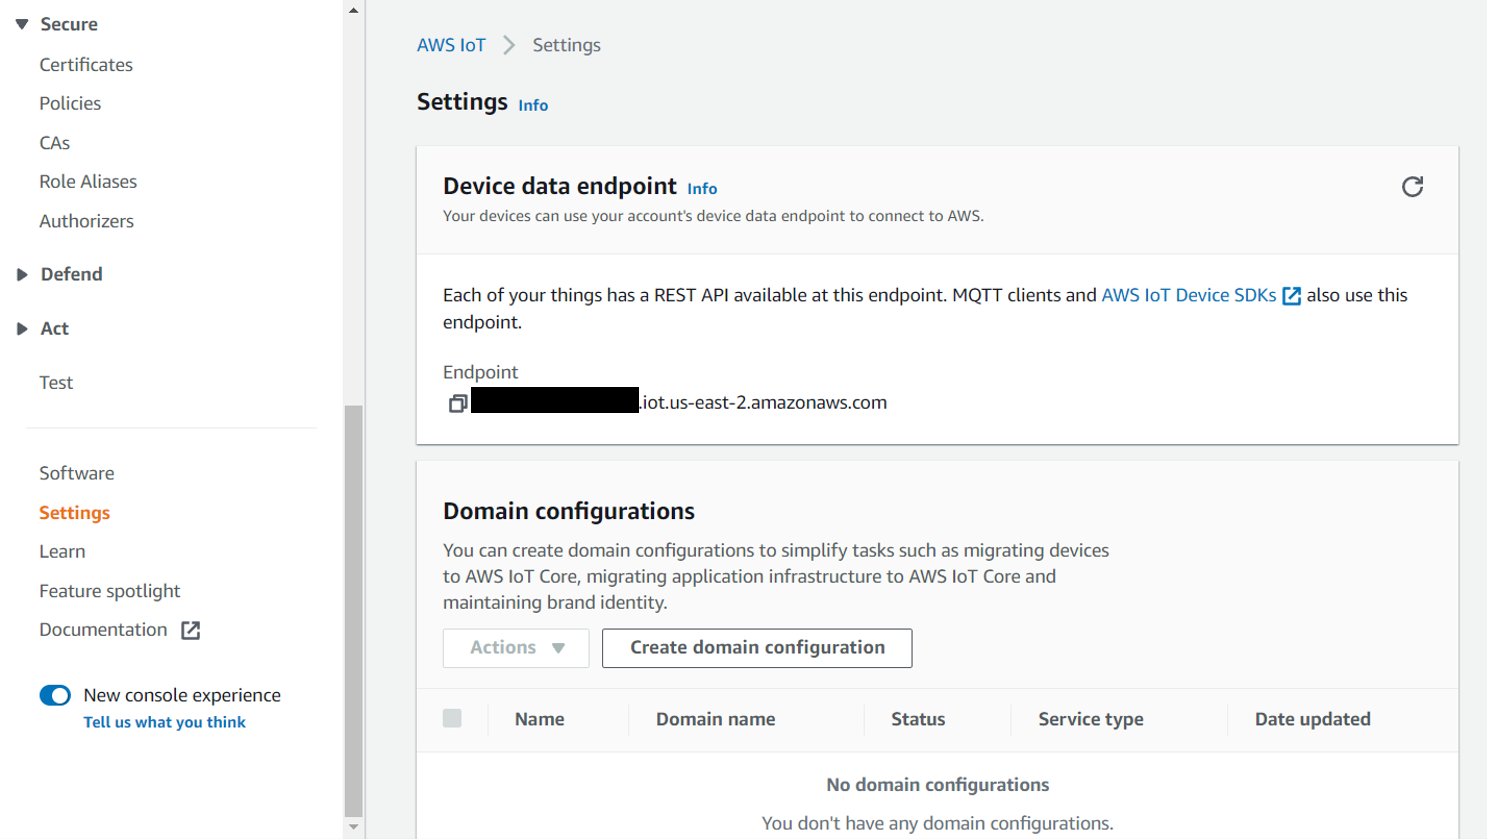Click sidebar scrollbar down arrow
The image size is (1487, 839).
click(353, 827)
